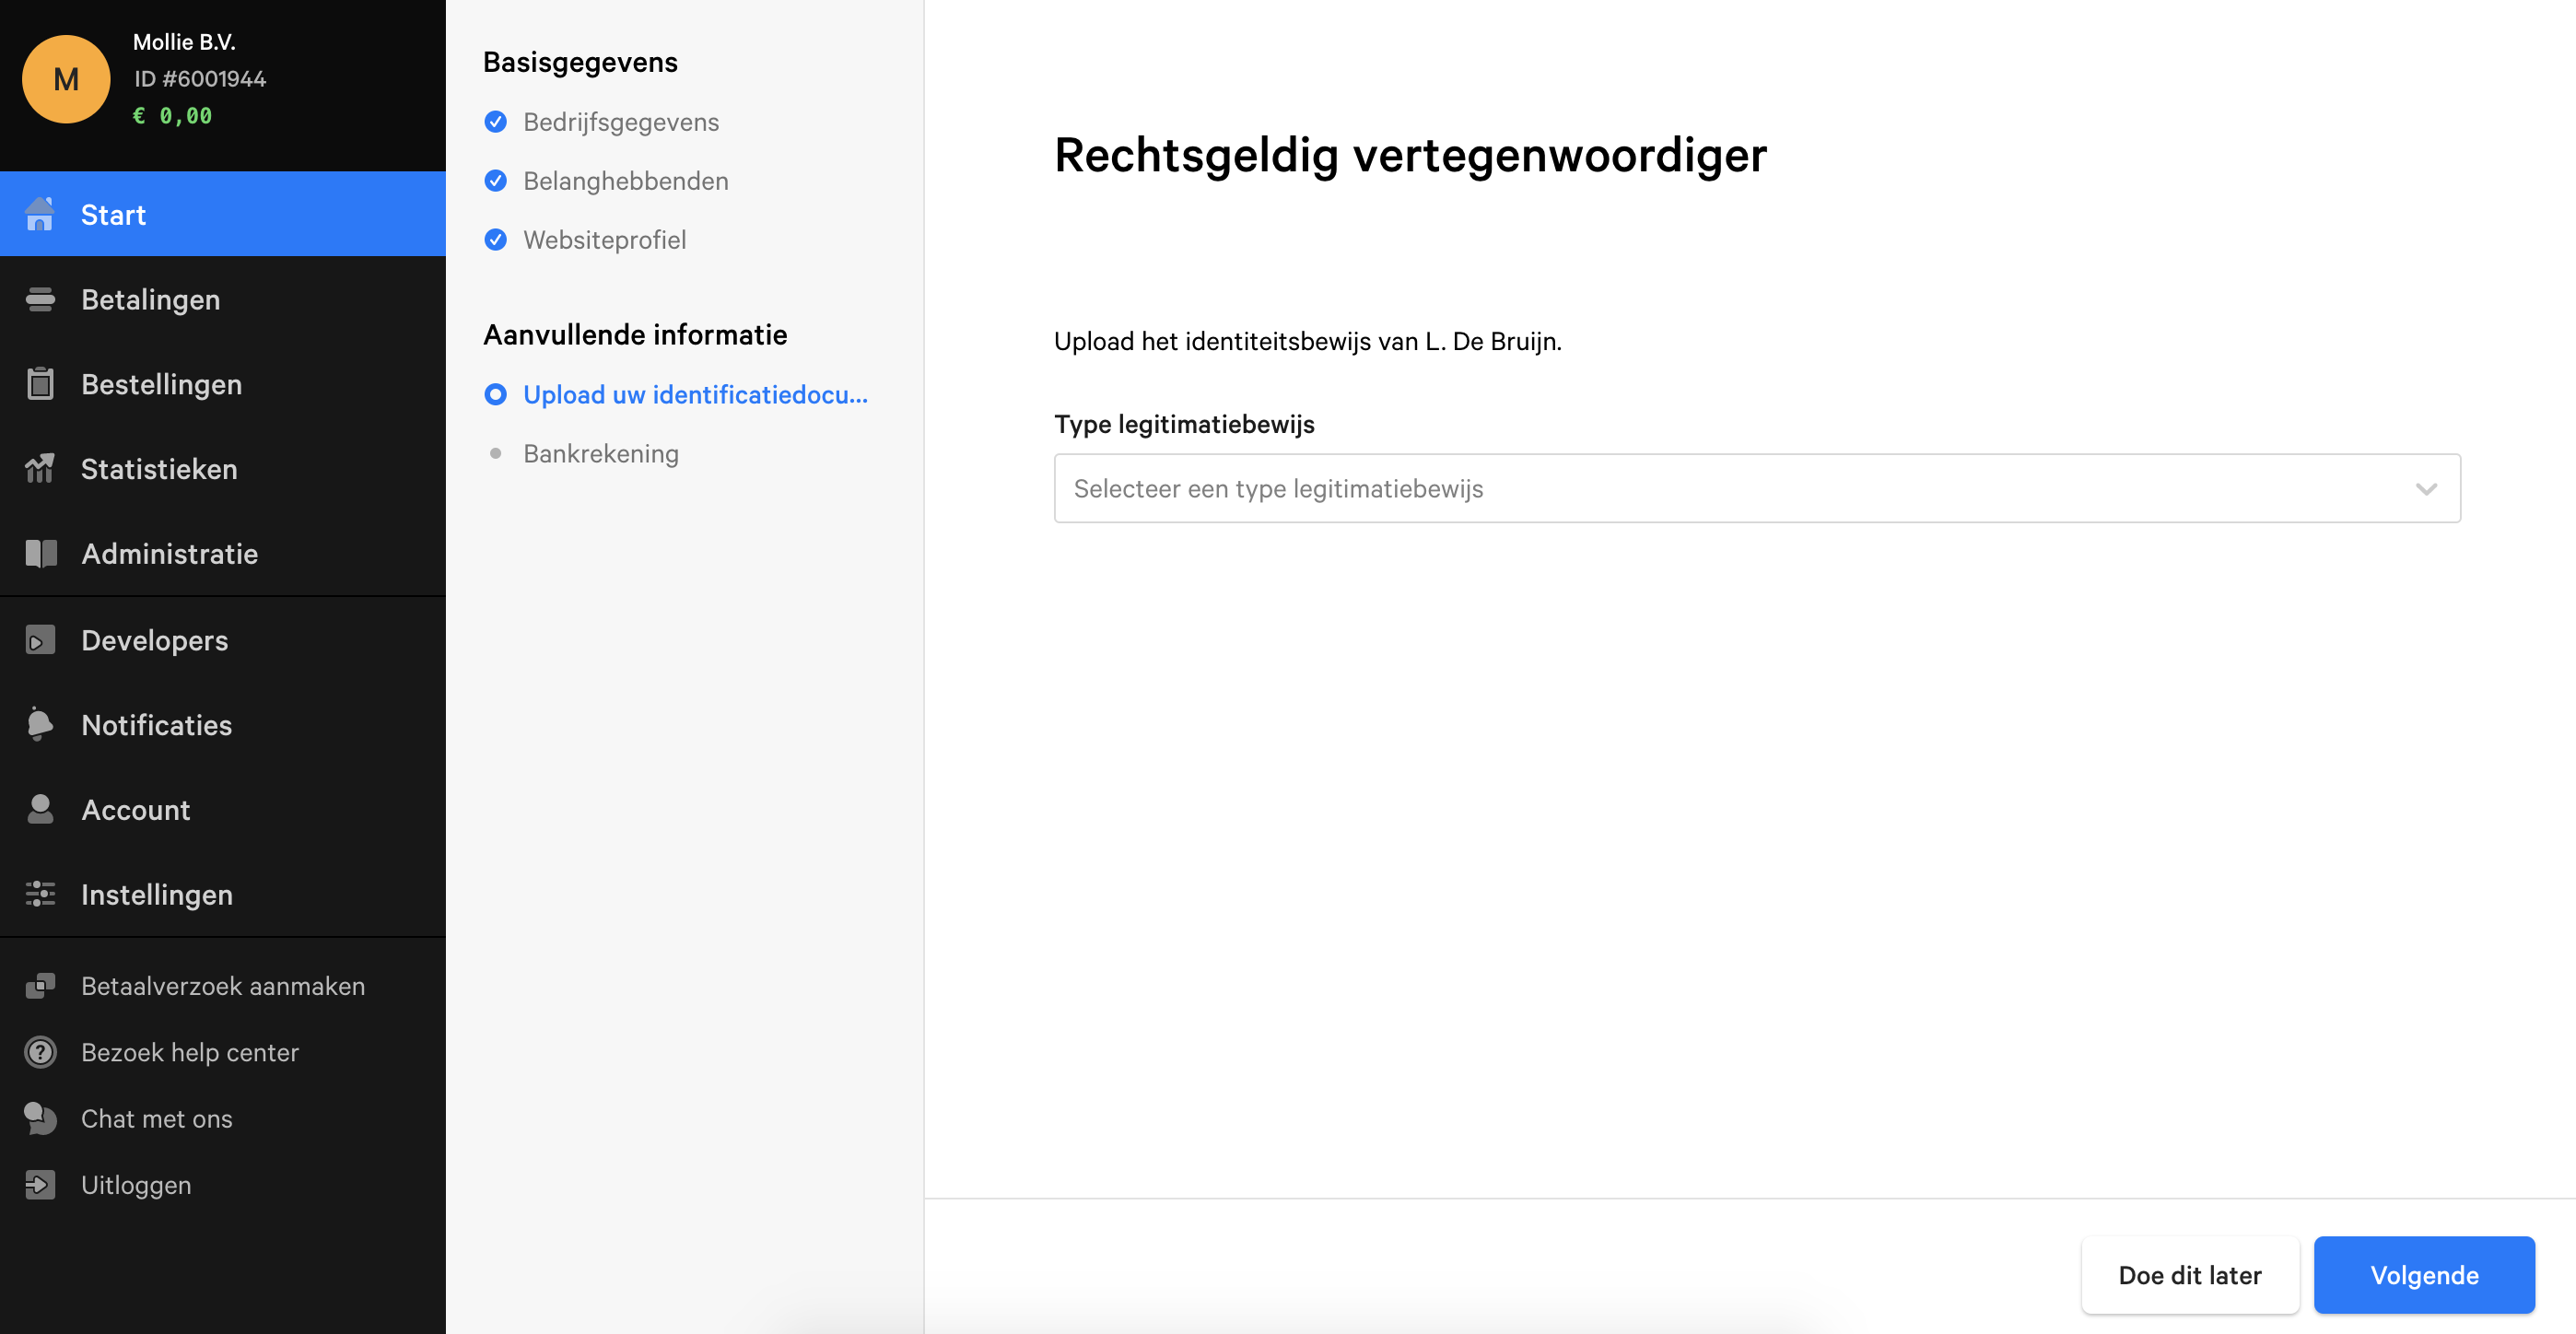
Task: Click the Developers console icon
Action: 40,640
